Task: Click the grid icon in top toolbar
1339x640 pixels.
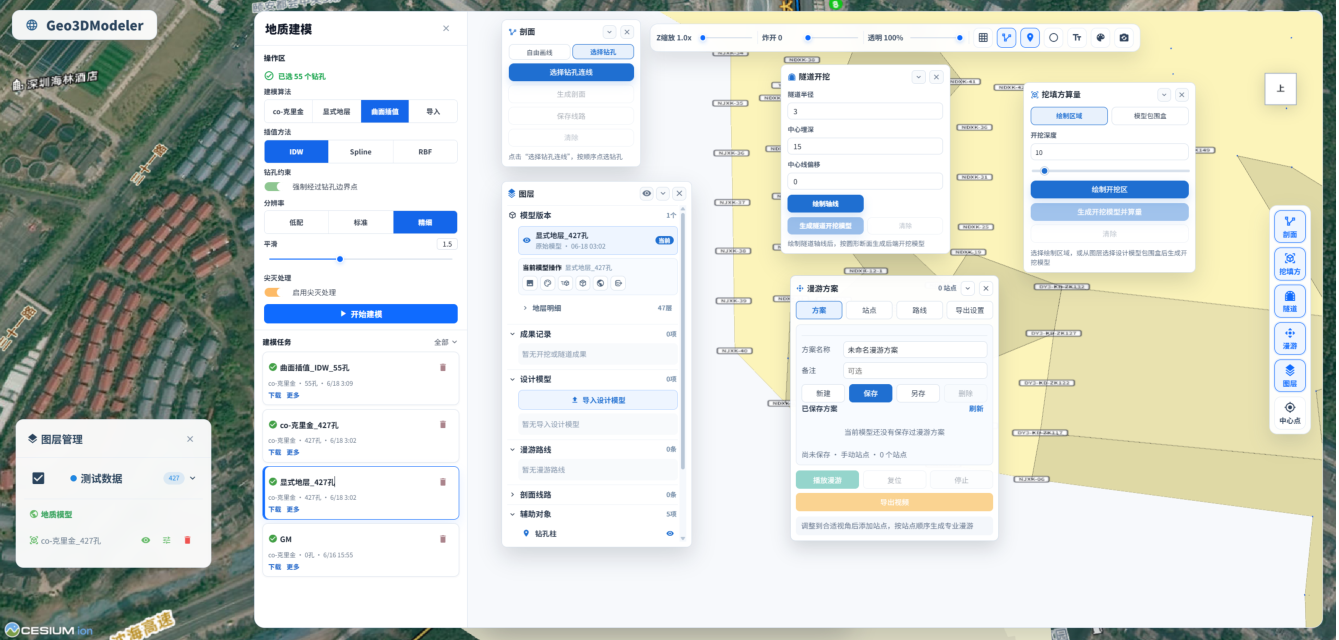Action: pyautogui.click(x=983, y=38)
